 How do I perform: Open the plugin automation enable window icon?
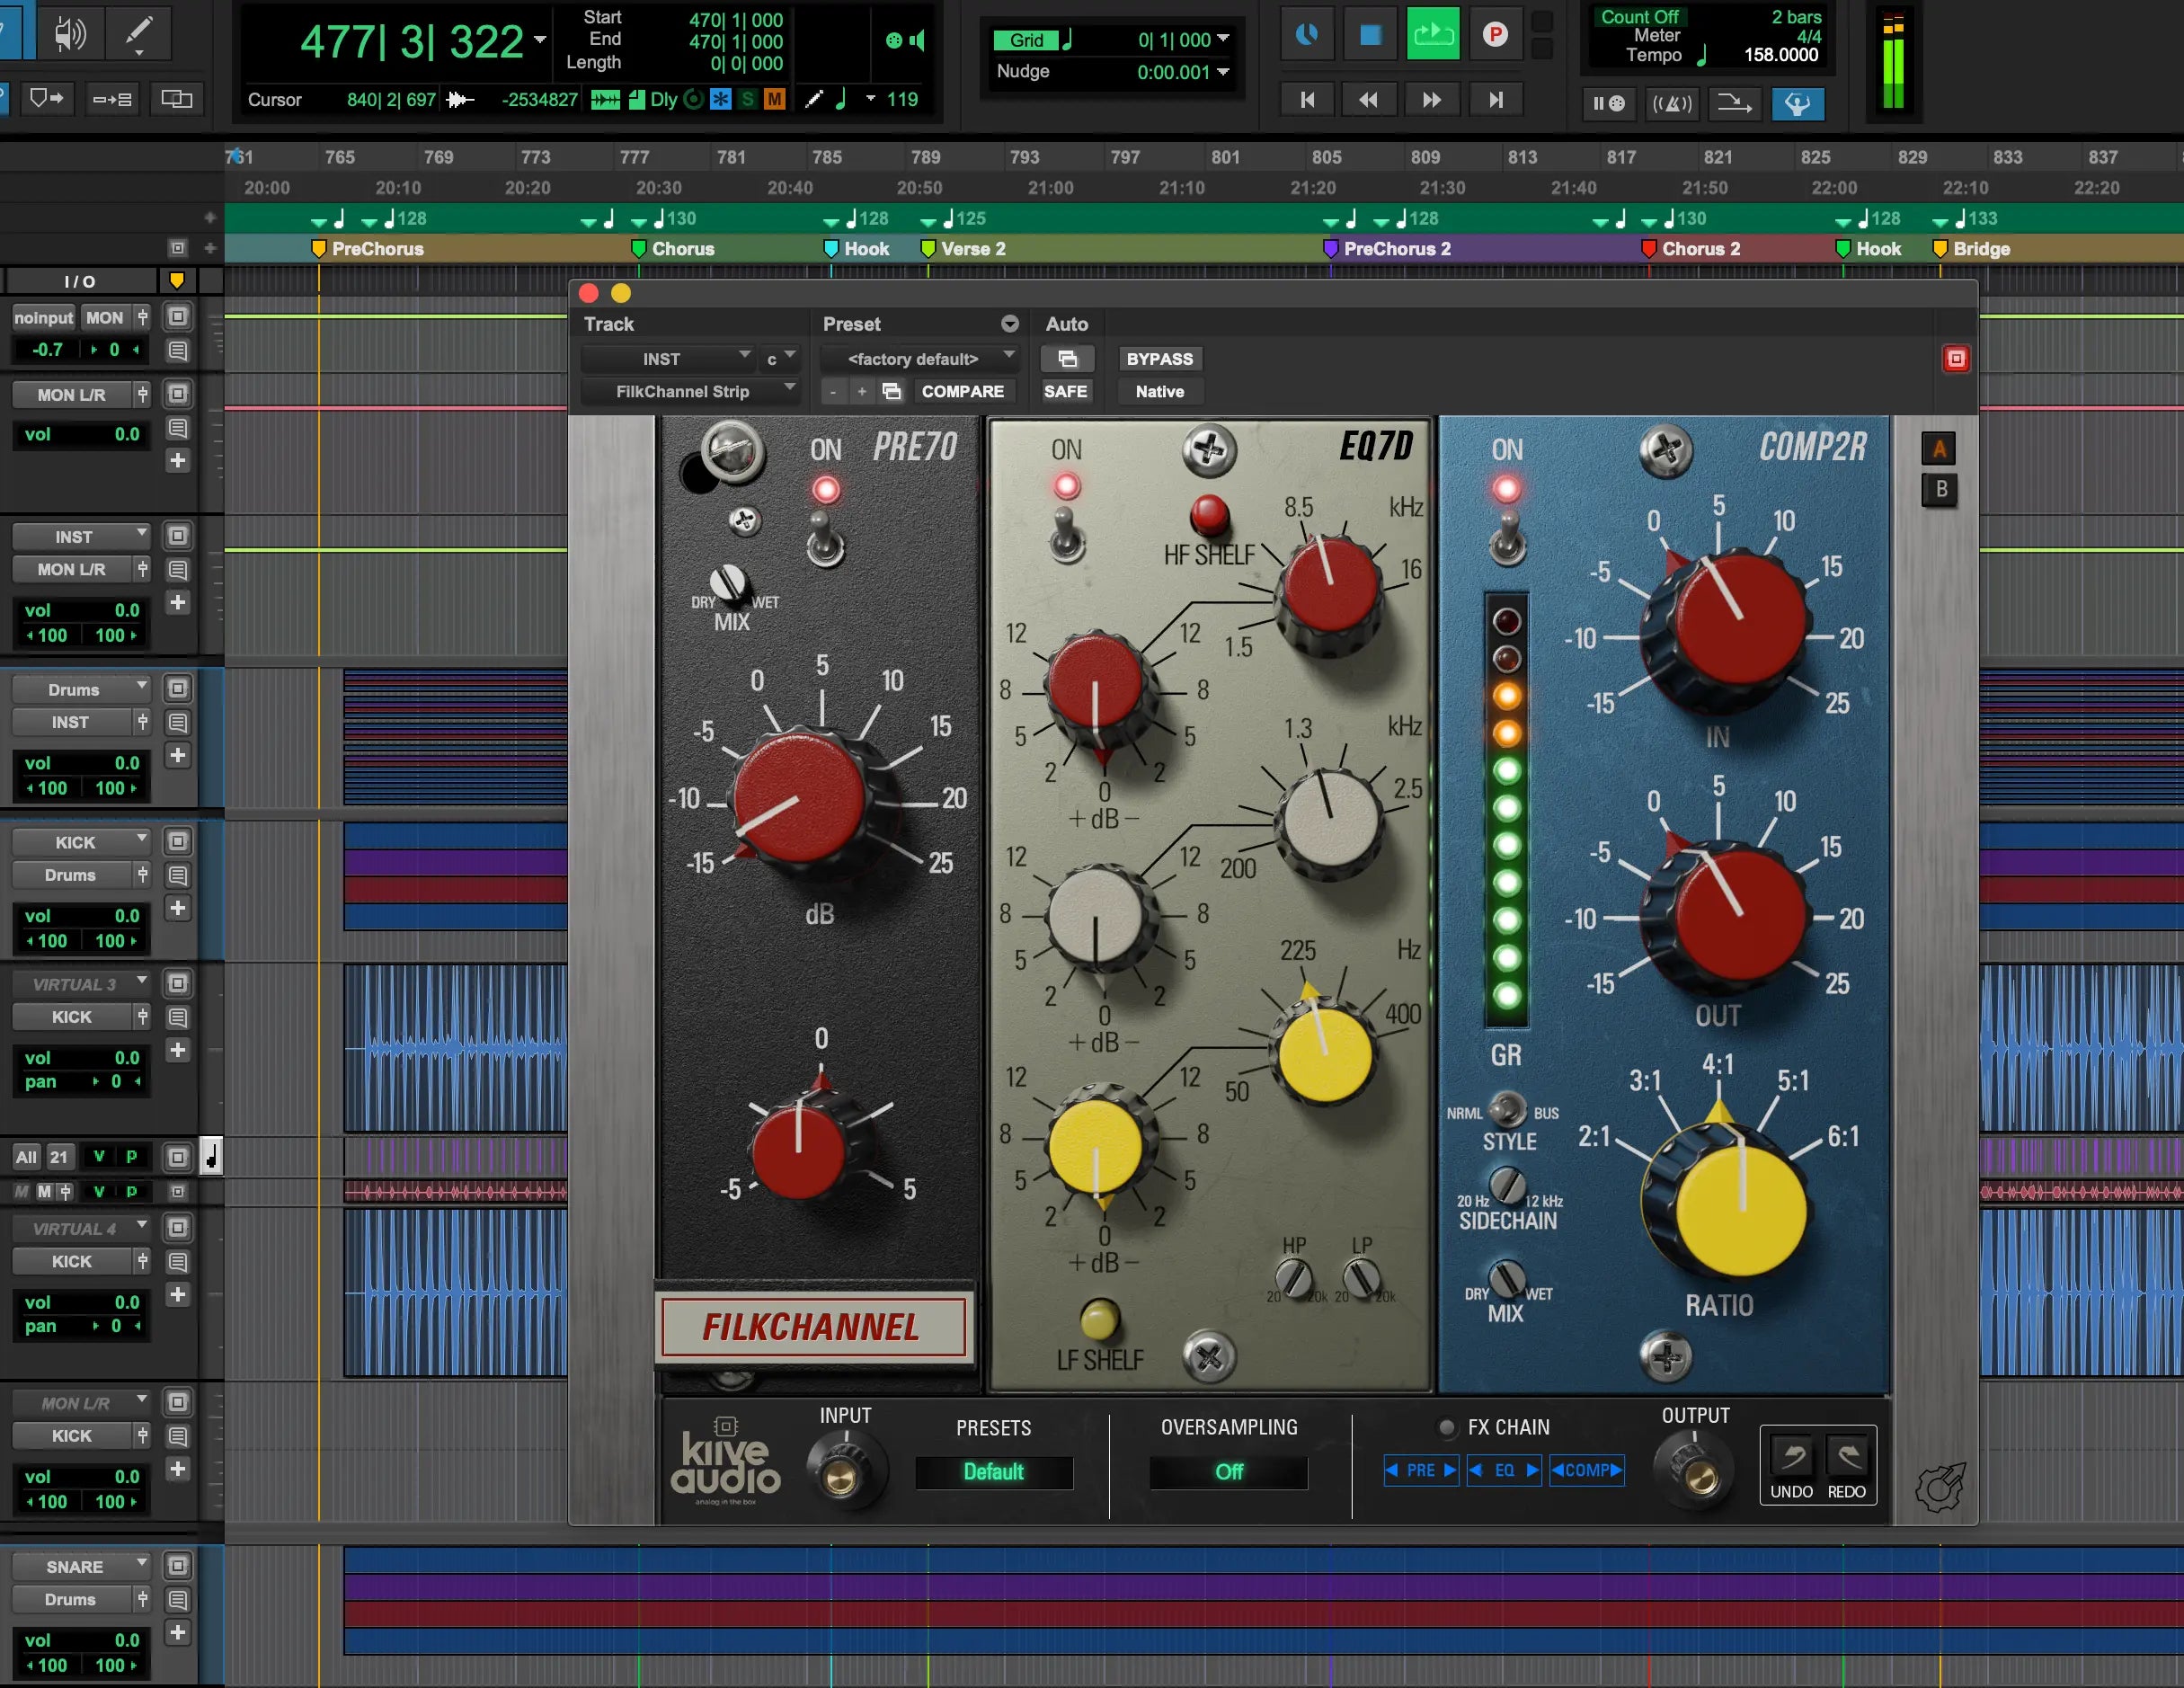[x=1067, y=358]
